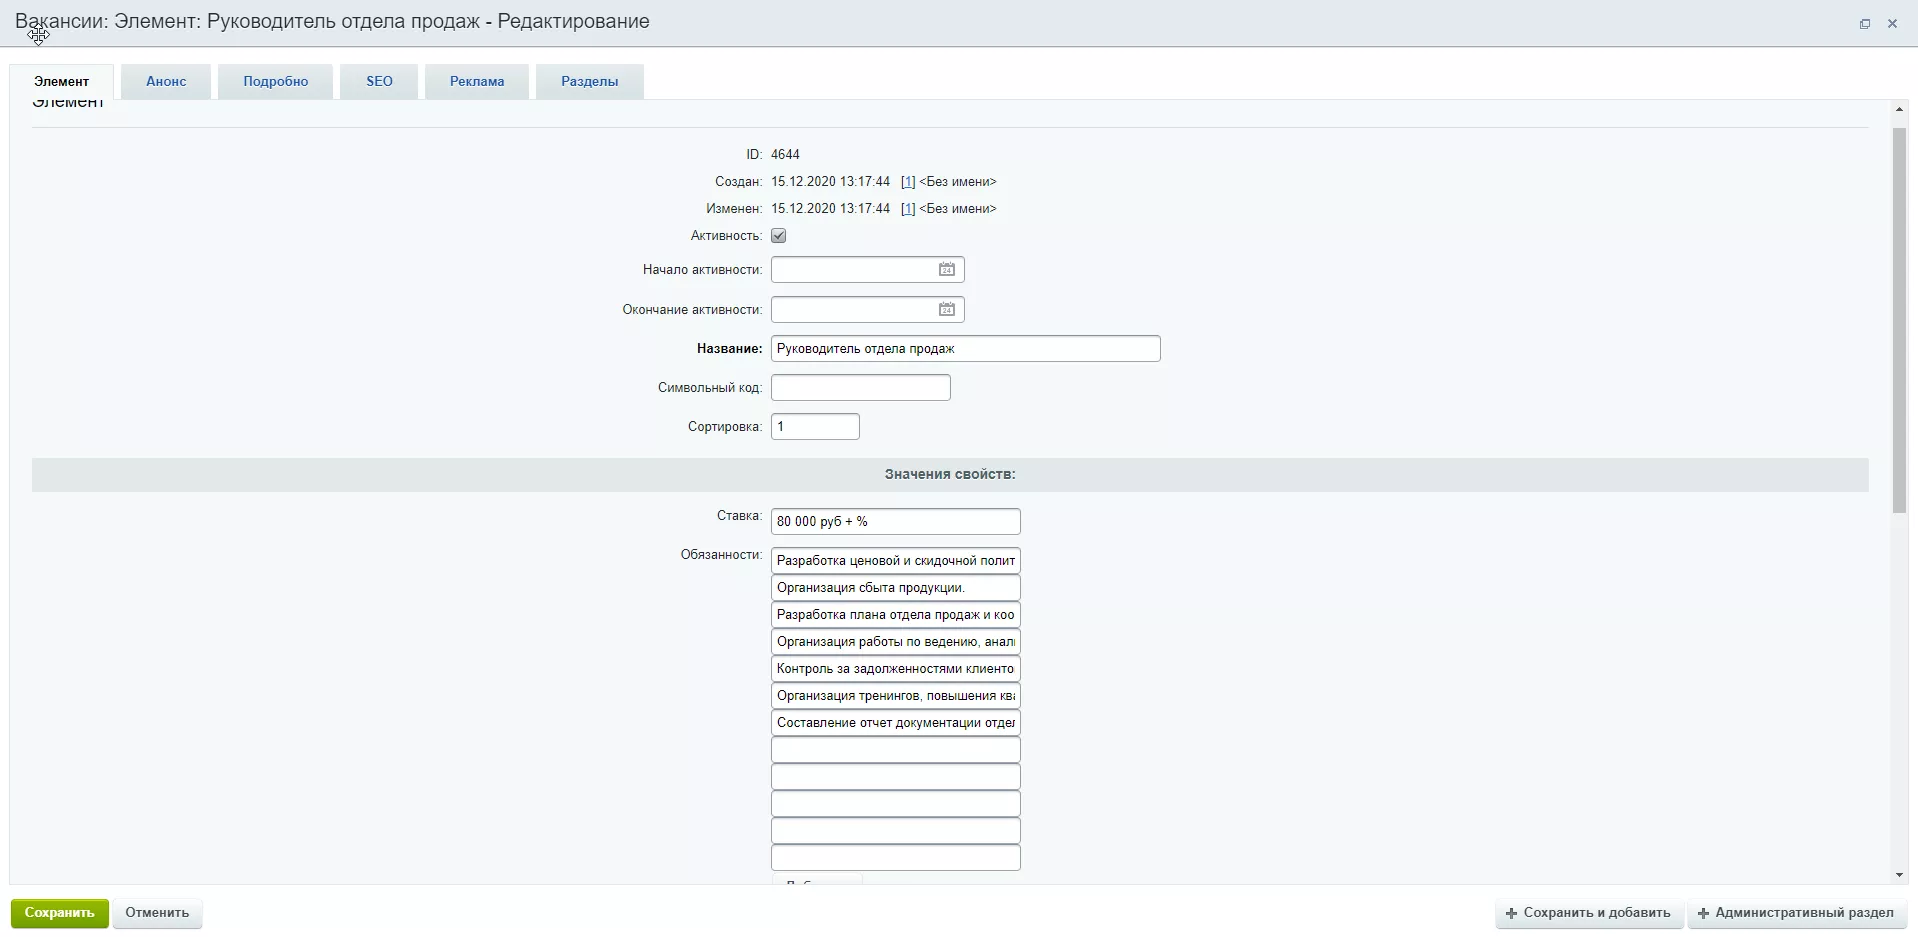The image size is (1918, 937).
Task: Click field 'Контроль за задолженностями'
Action: [896, 669]
